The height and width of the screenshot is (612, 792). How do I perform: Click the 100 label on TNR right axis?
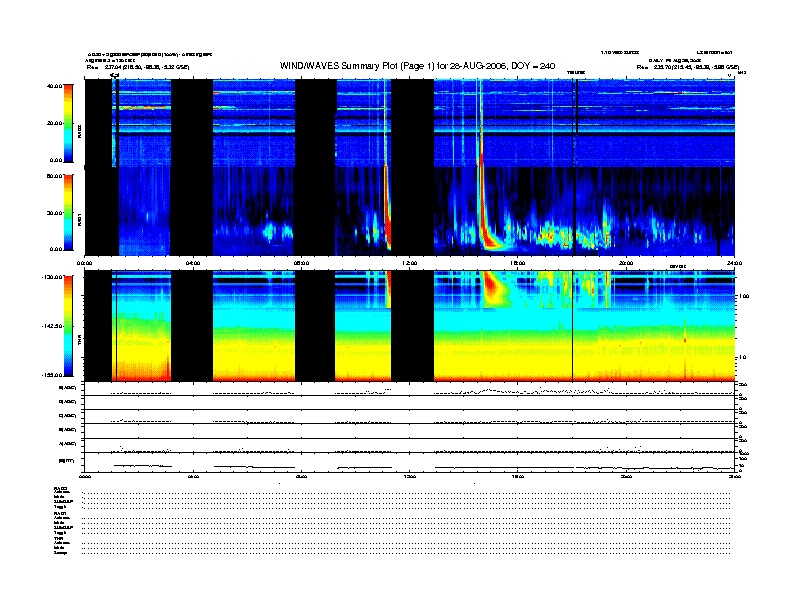[744, 296]
